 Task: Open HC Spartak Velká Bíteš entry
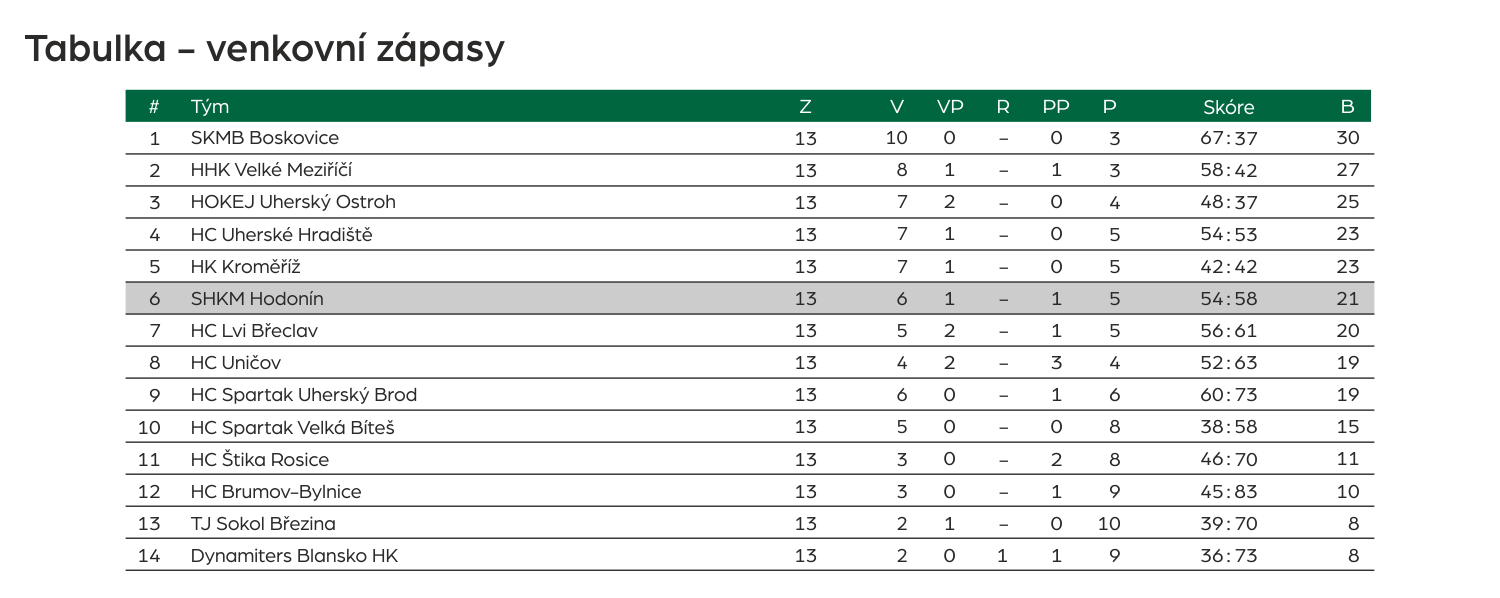293,427
